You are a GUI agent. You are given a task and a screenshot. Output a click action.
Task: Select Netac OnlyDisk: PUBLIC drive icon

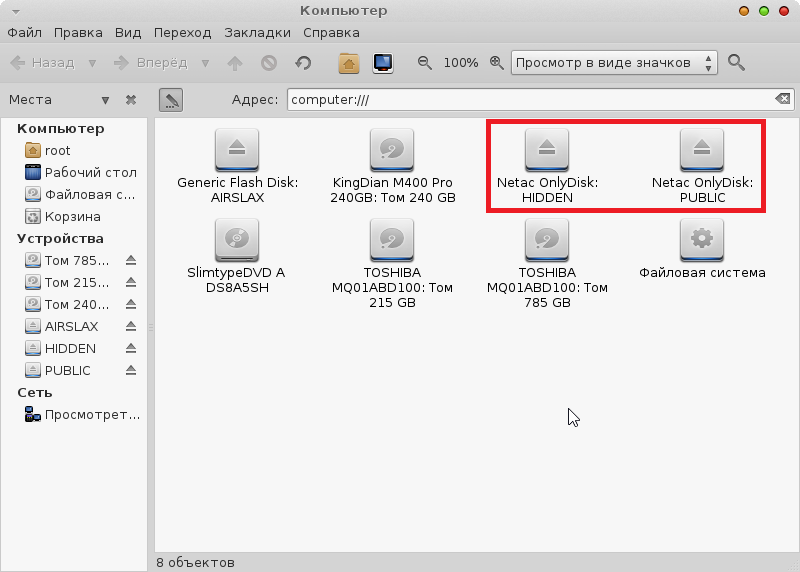point(702,150)
